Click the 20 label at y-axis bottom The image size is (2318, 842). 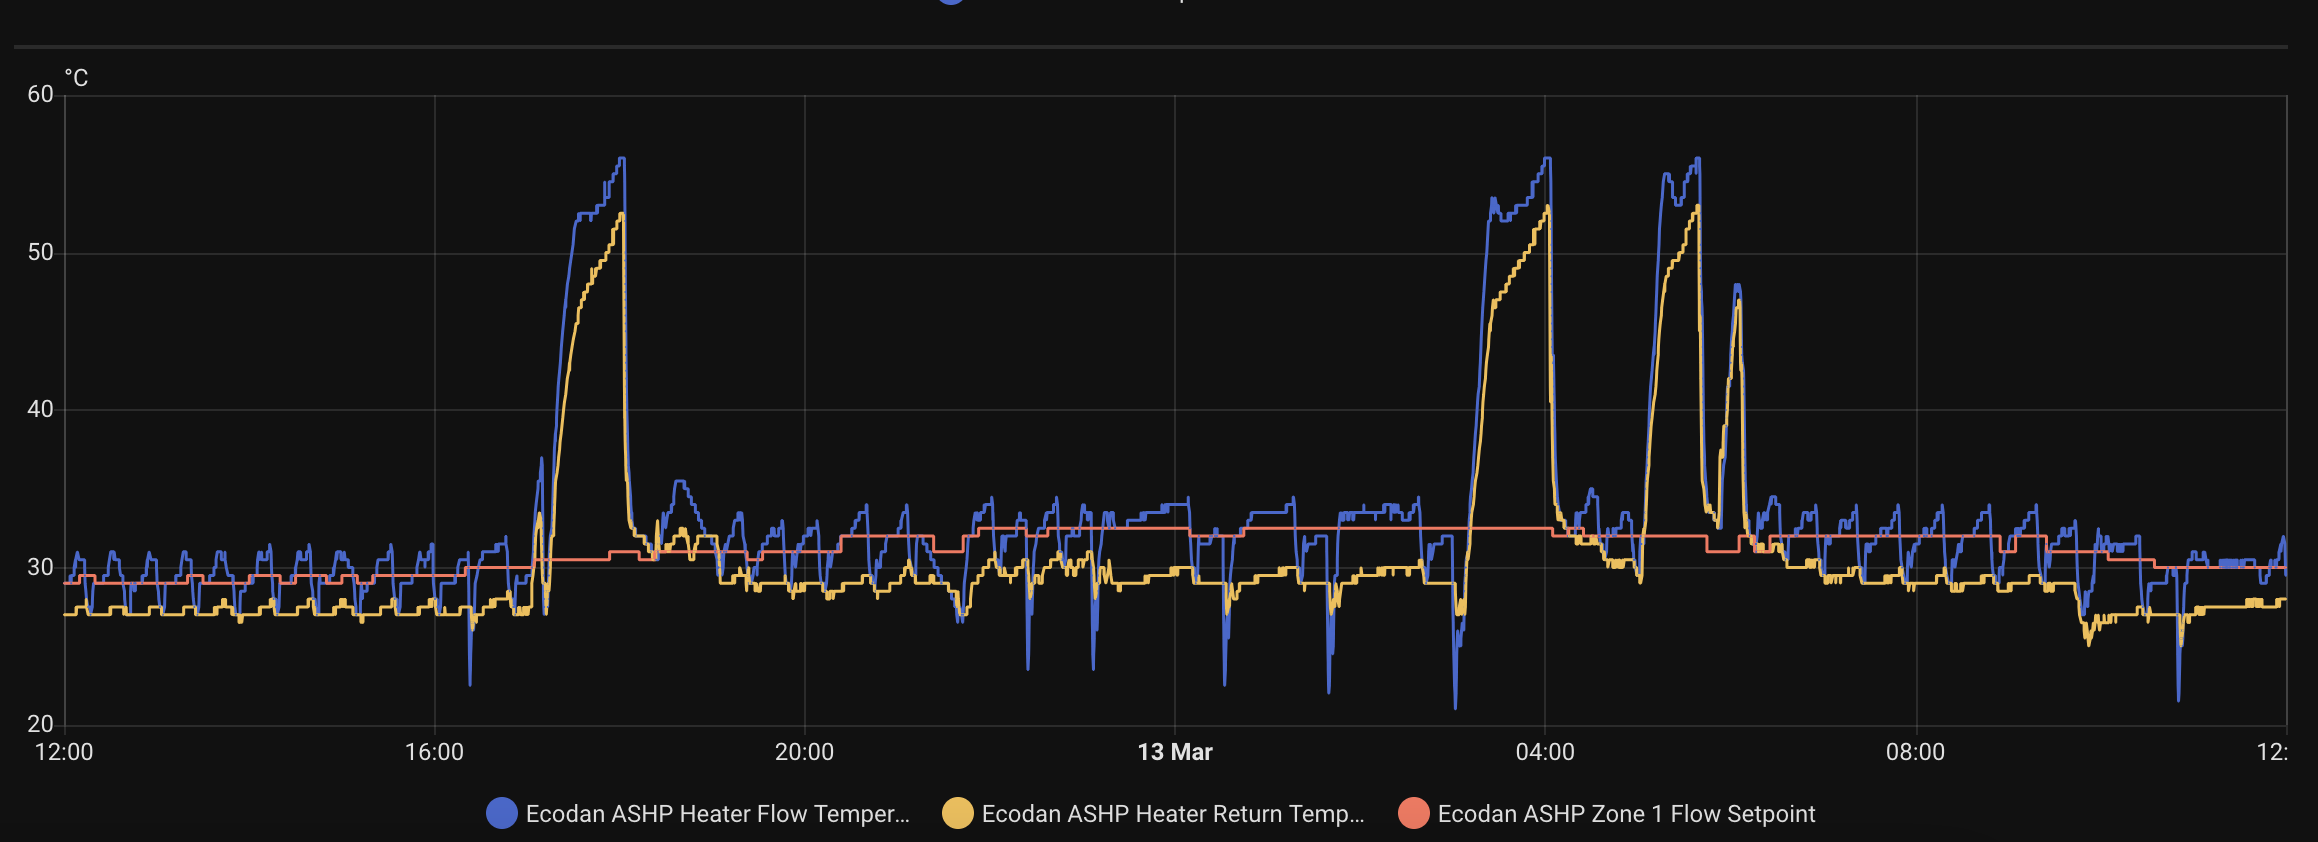(40, 724)
